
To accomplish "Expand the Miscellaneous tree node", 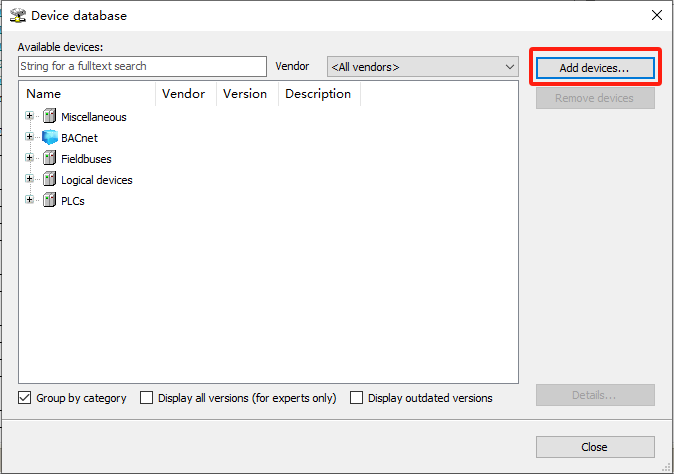I will tap(29, 116).
